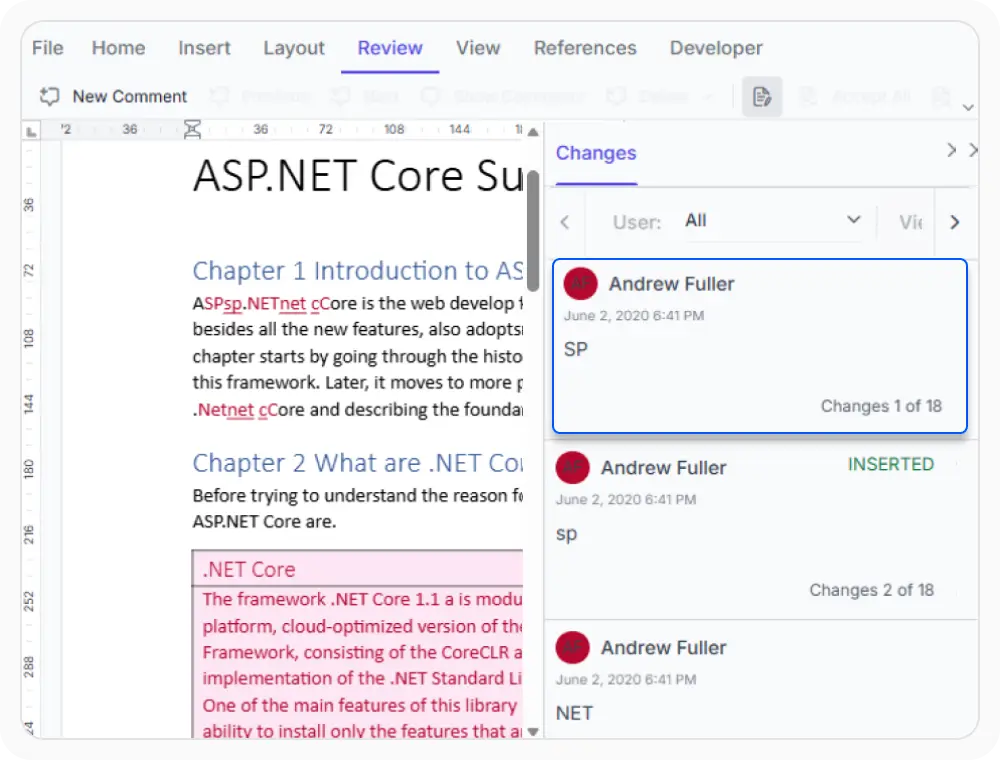Go to the References tab
The height and width of the screenshot is (760, 1000).
(585, 48)
